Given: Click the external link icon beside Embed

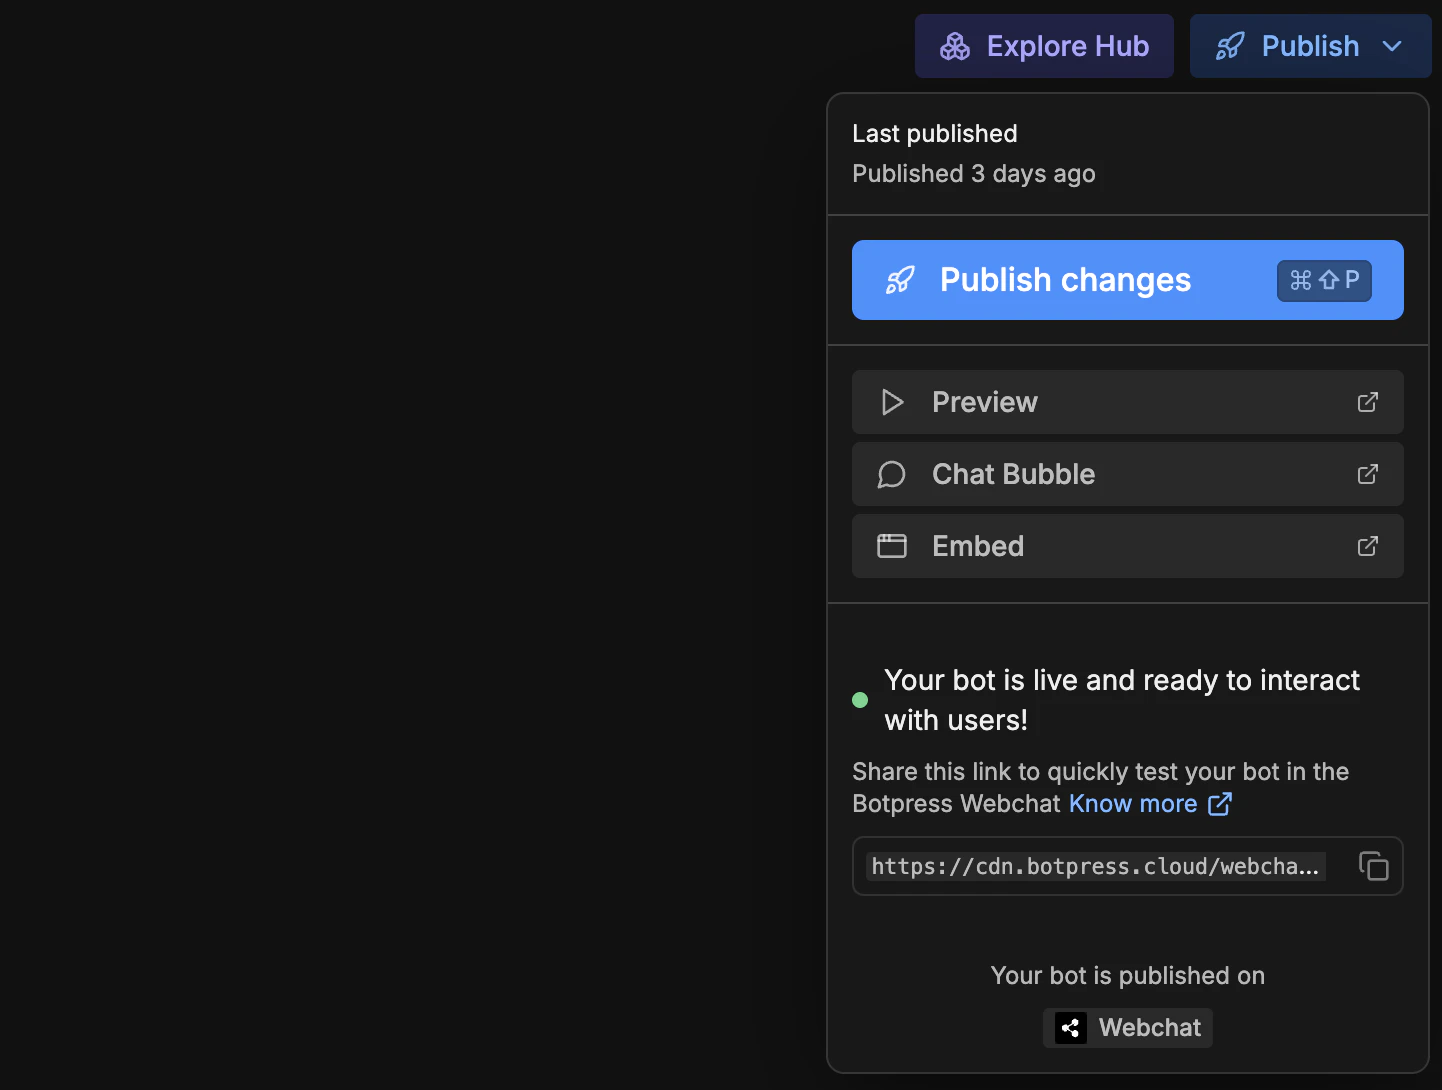Looking at the screenshot, I should pos(1367,546).
